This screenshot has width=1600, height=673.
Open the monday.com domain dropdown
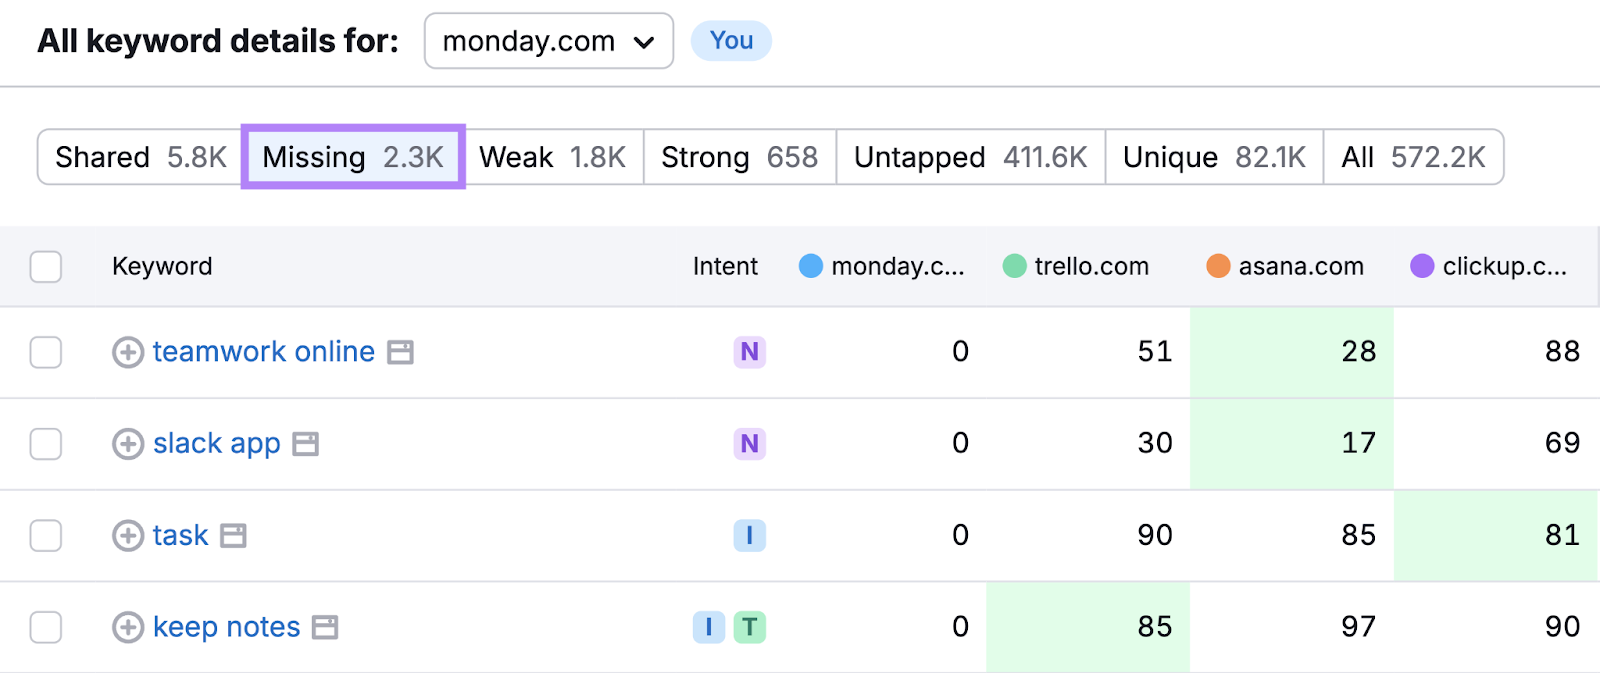tap(548, 41)
